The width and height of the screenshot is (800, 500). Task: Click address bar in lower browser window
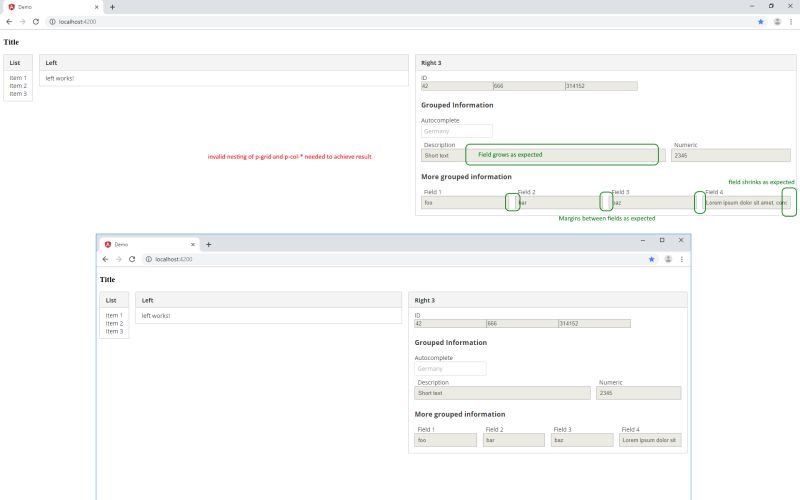coord(401,259)
